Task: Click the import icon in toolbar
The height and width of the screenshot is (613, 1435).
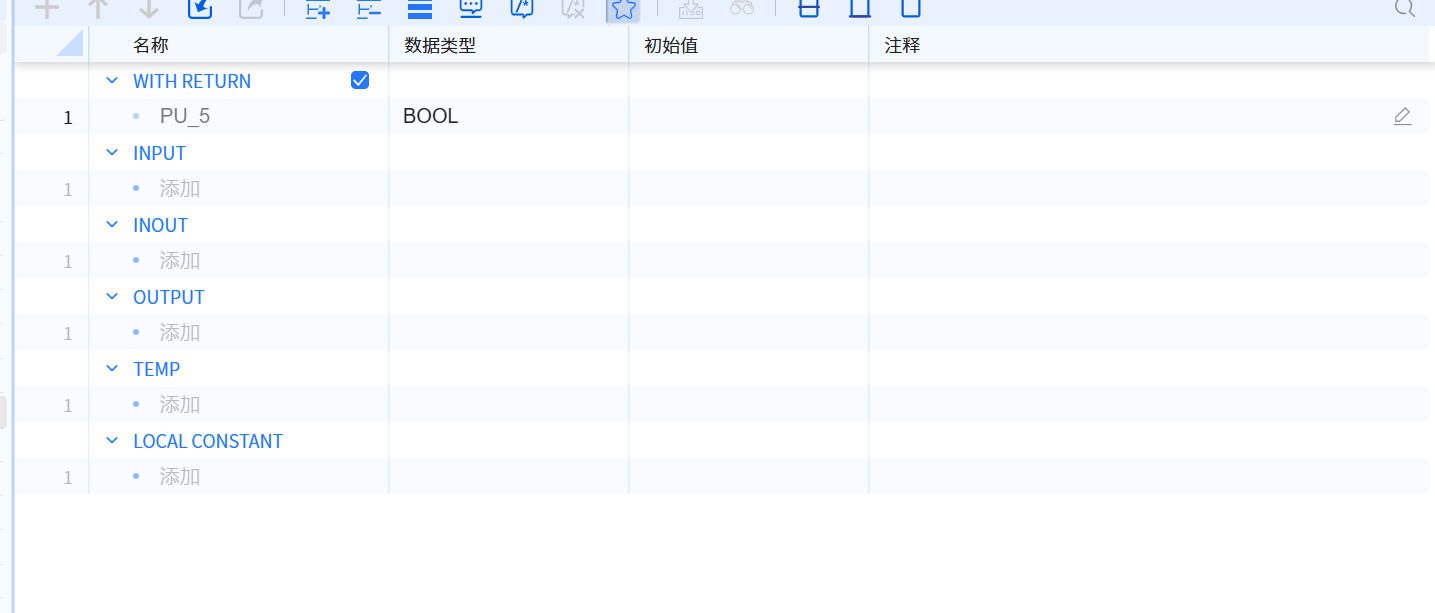Action: click(200, 8)
